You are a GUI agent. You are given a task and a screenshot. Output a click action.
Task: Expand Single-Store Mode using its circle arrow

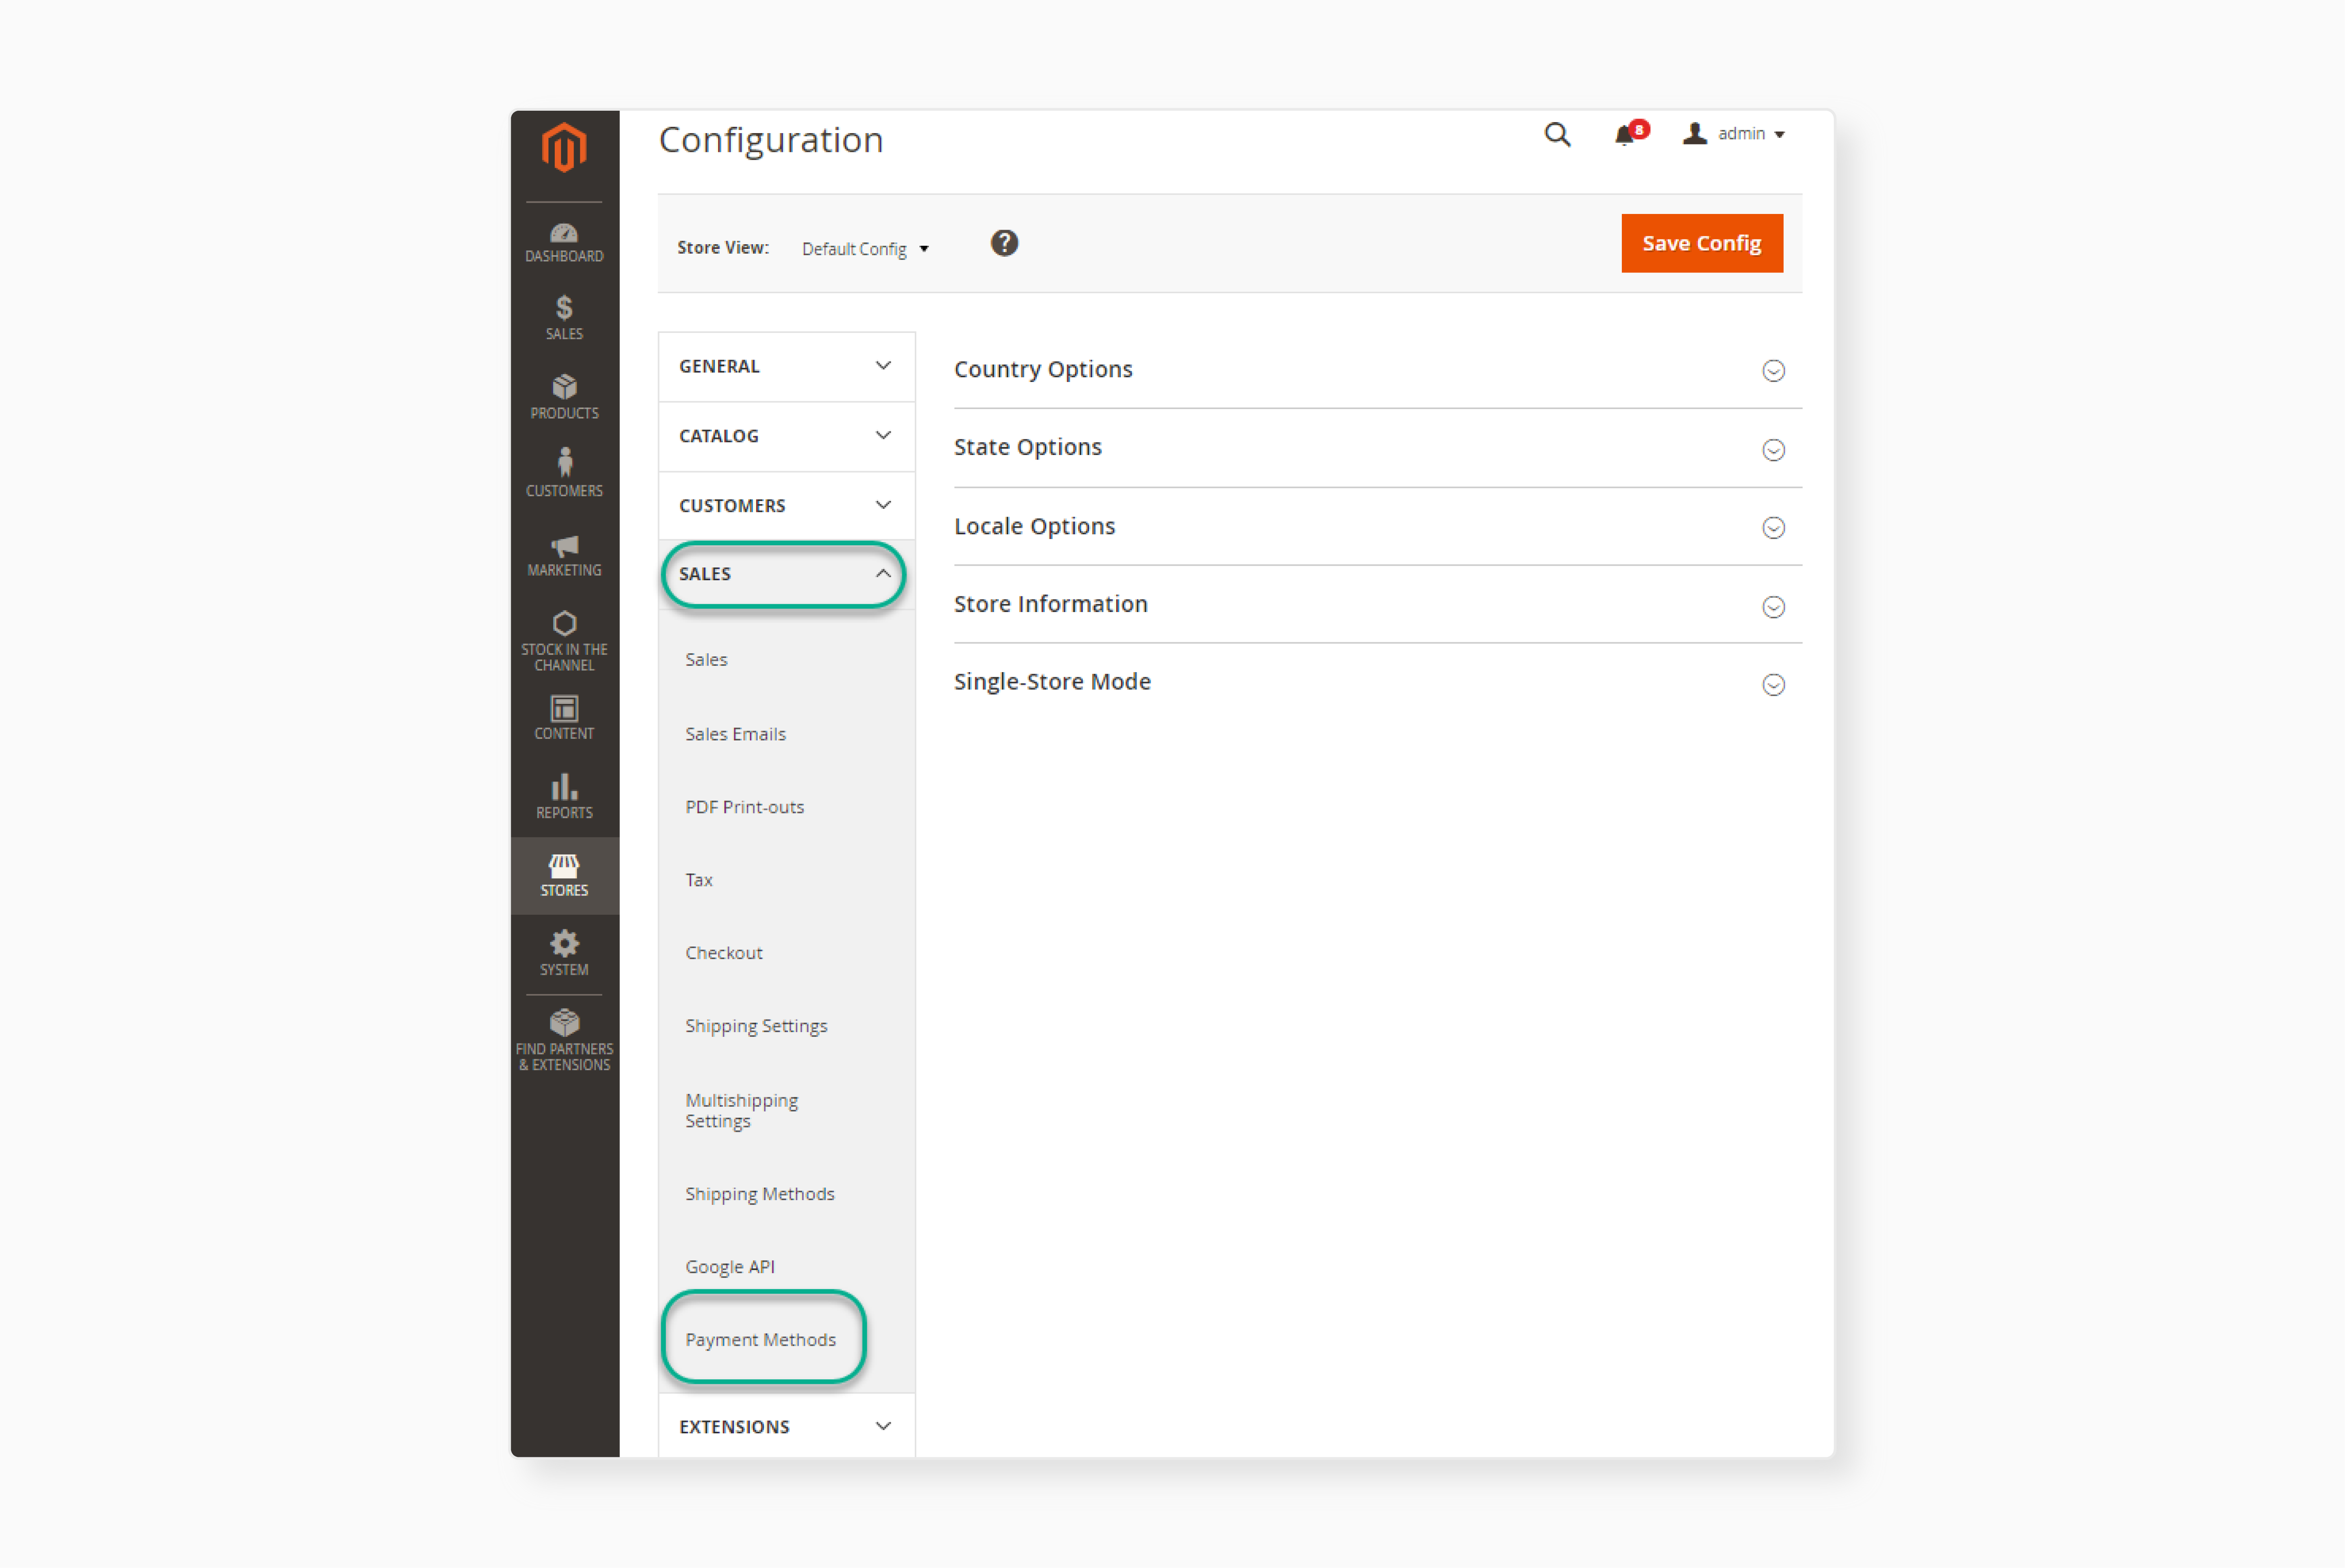1773,685
